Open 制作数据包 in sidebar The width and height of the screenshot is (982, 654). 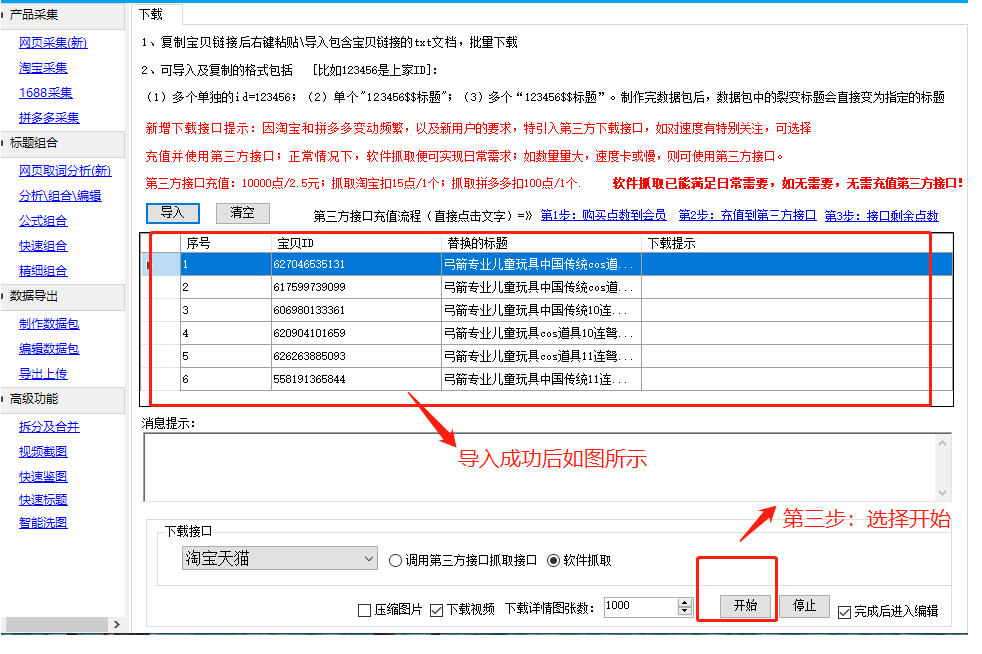point(49,324)
